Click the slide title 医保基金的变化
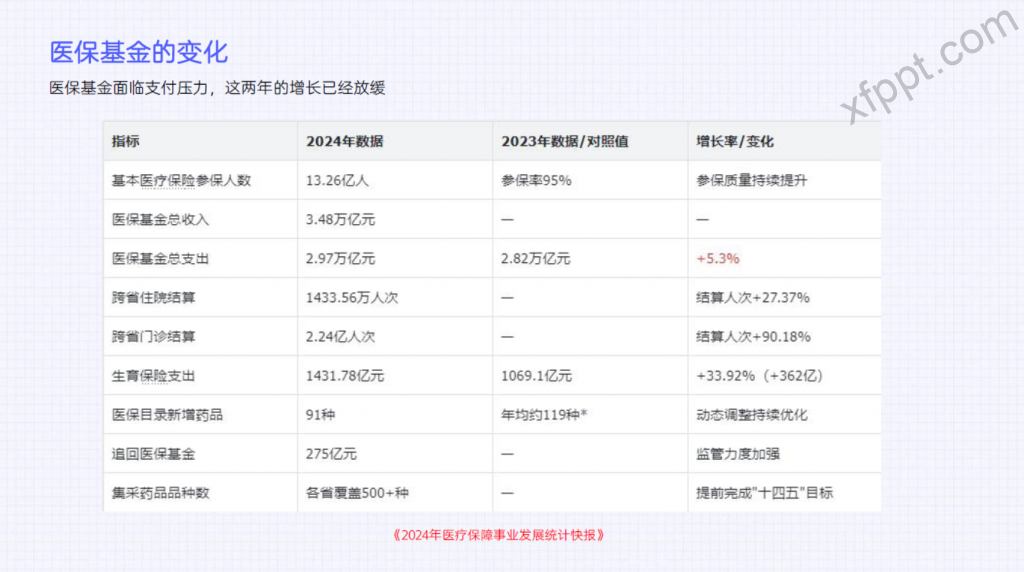Screen dimensions: 1024x572 pos(139,52)
